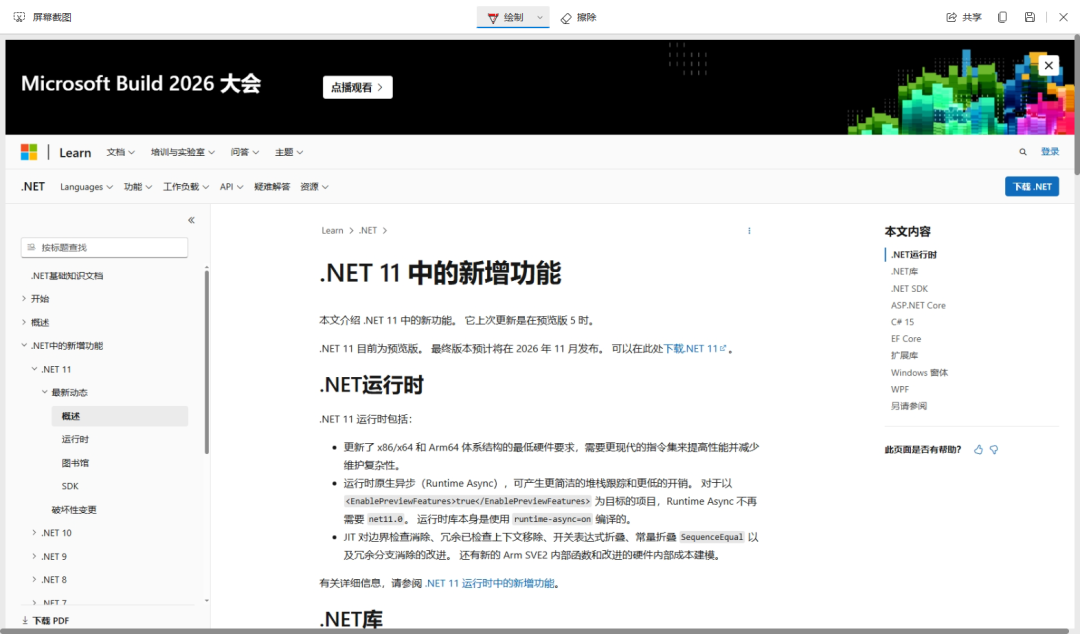This screenshot has width=1080, height=634.
Task: Collapse the .NET 11 tree node
Action: tap(34, 369)
